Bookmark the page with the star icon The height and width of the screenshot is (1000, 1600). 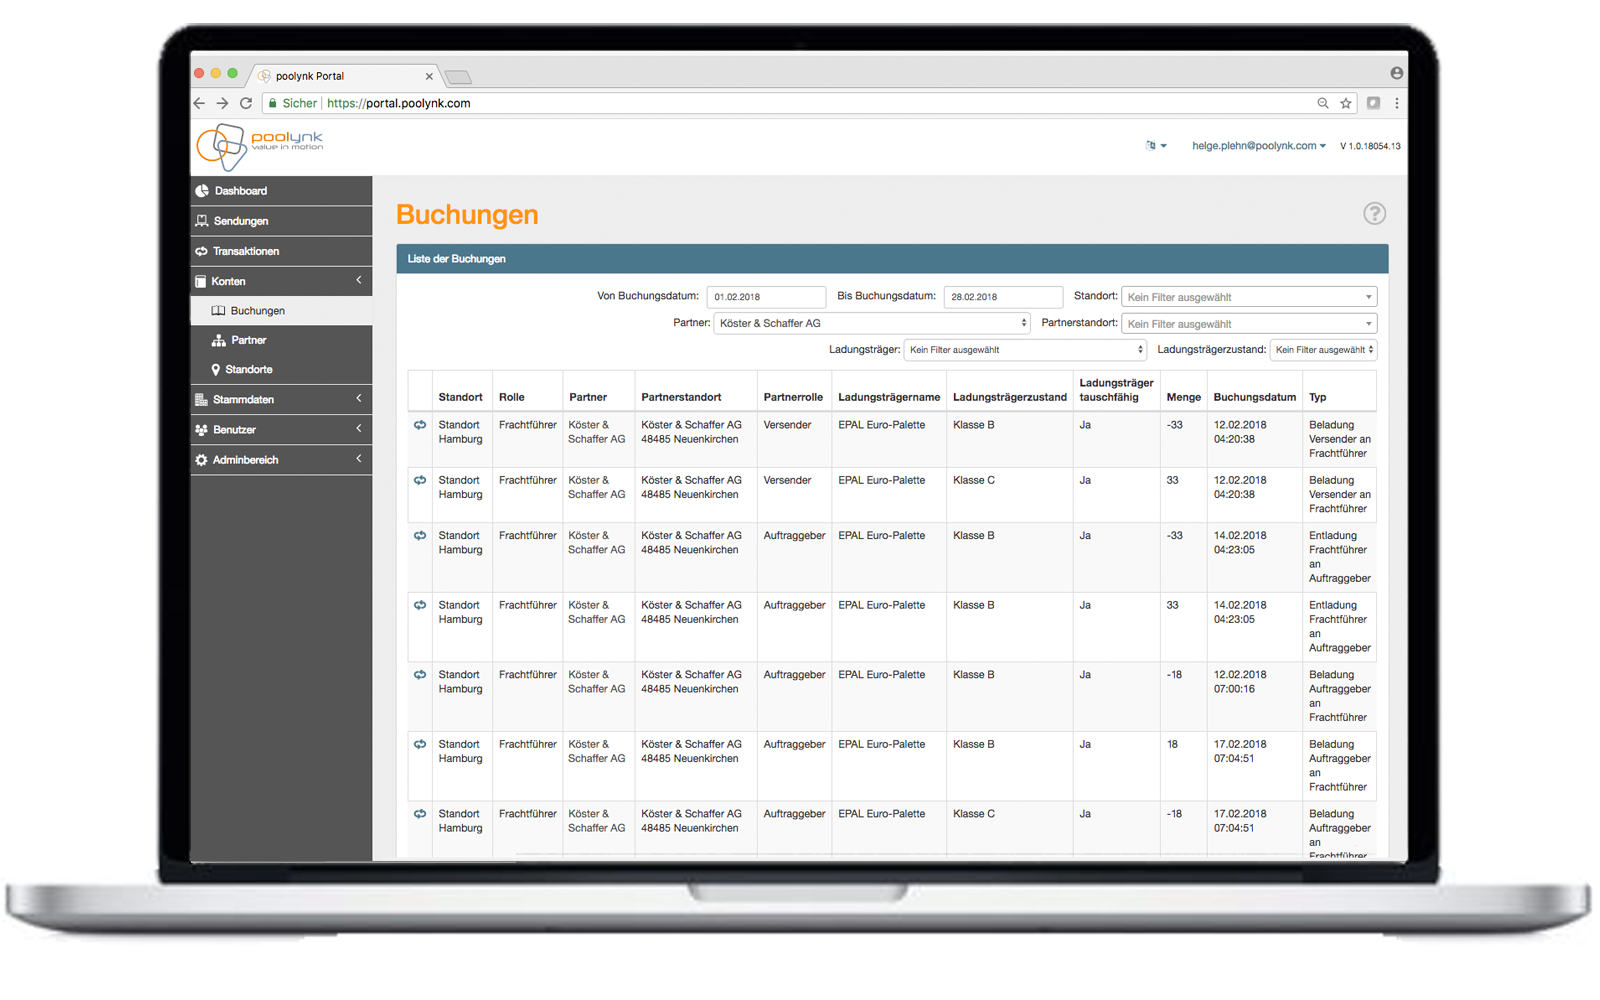1346,103
